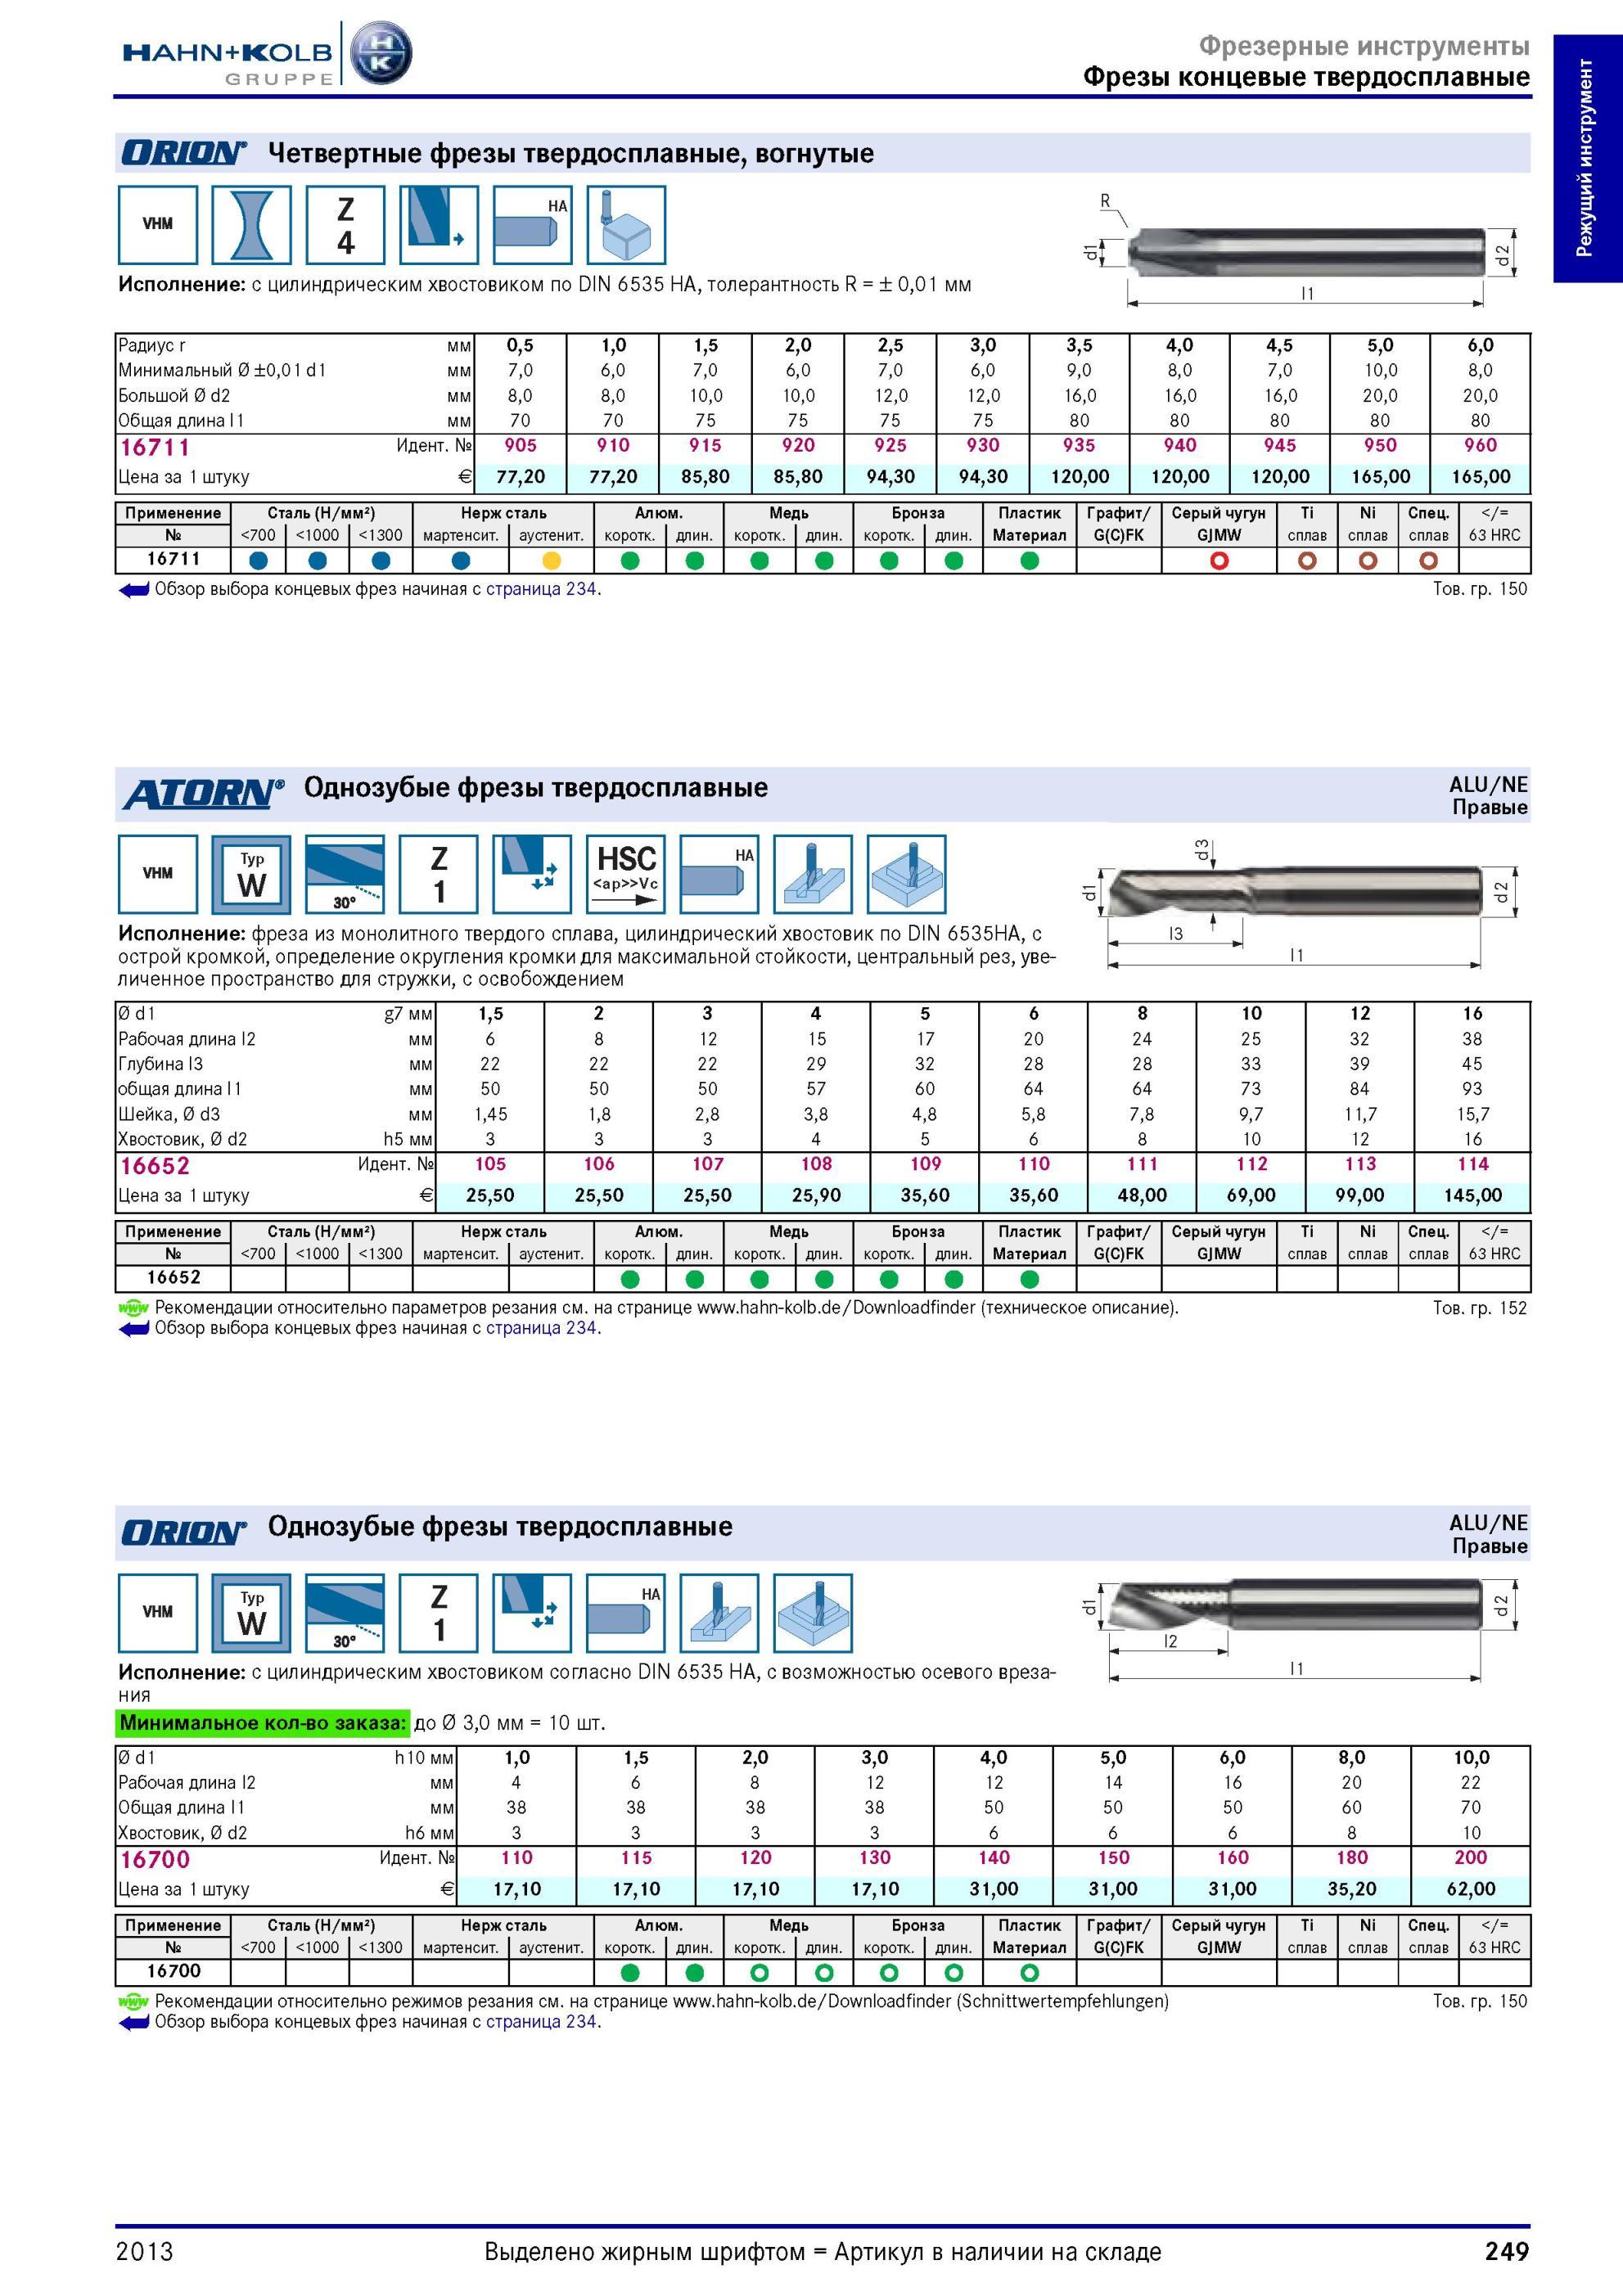Click the page title 'Фрезы концевые твердосплавные'

pos(1306,78)
